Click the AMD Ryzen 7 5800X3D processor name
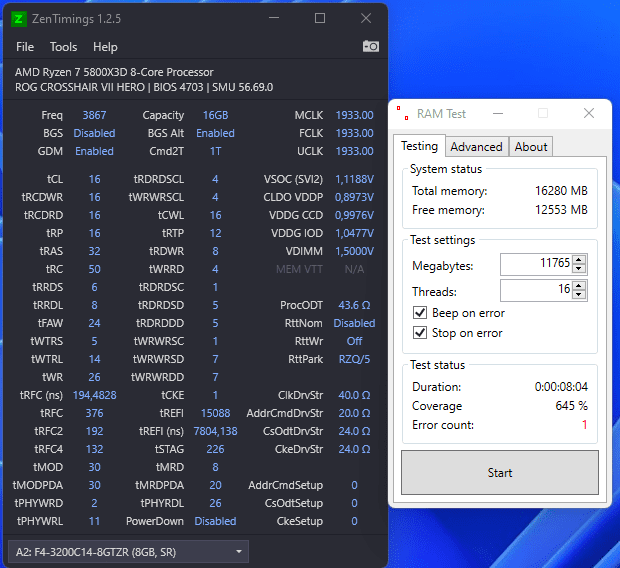 click(x=114, y=72)
